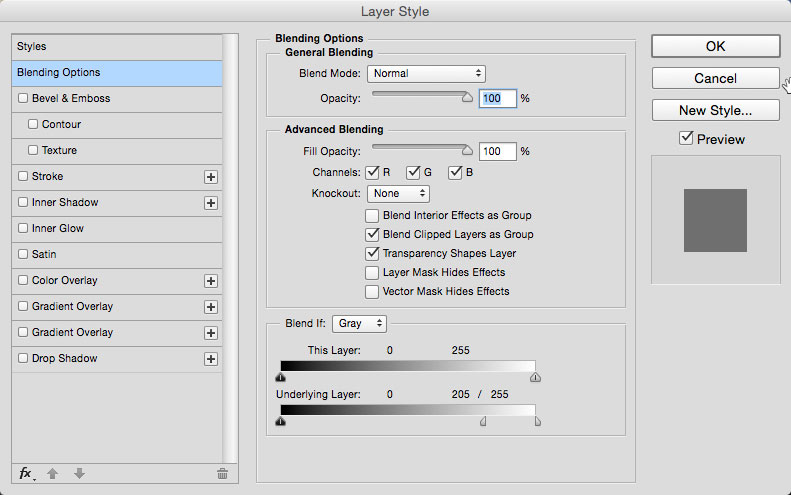This screenshot has width=791, height=495.
Task: Click the trash delete effect icon
Action: point(222,473)
